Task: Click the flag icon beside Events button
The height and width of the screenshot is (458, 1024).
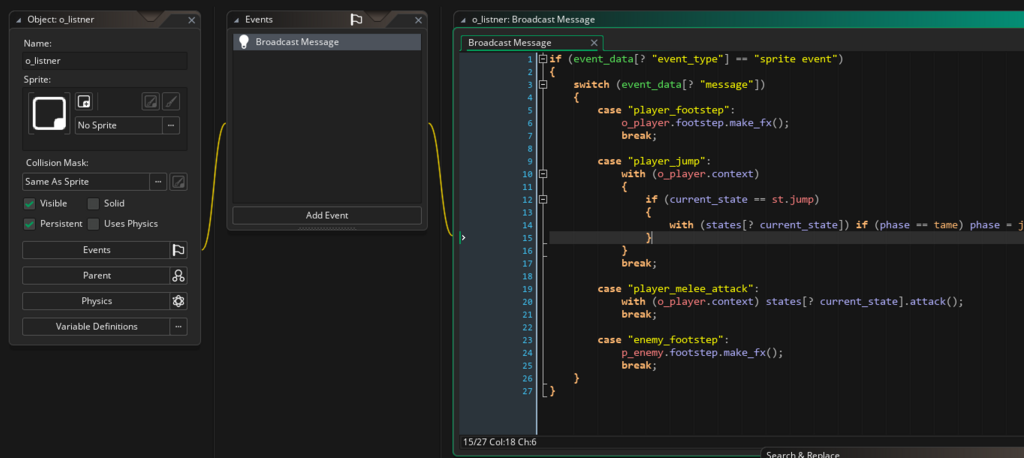Action: [x=178, y=250]
